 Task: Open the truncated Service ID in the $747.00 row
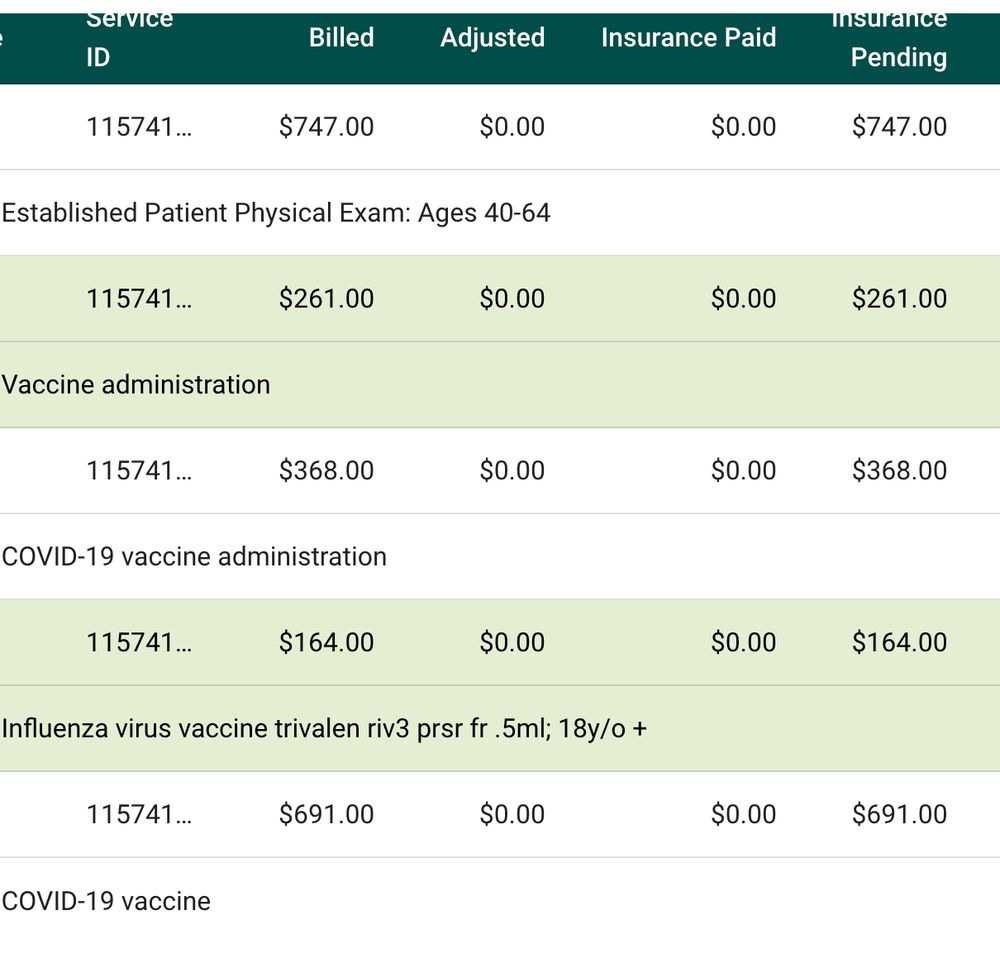(x=139, y=127)
